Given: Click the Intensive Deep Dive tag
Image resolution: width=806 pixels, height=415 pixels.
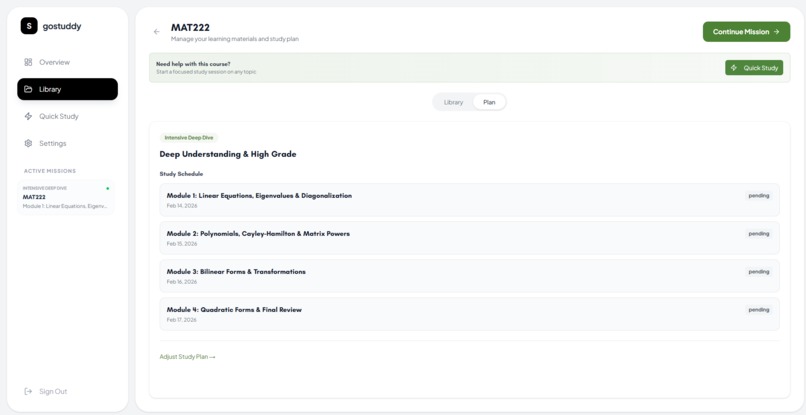Looking at the screenshot, I should click(x=189, y=138).
